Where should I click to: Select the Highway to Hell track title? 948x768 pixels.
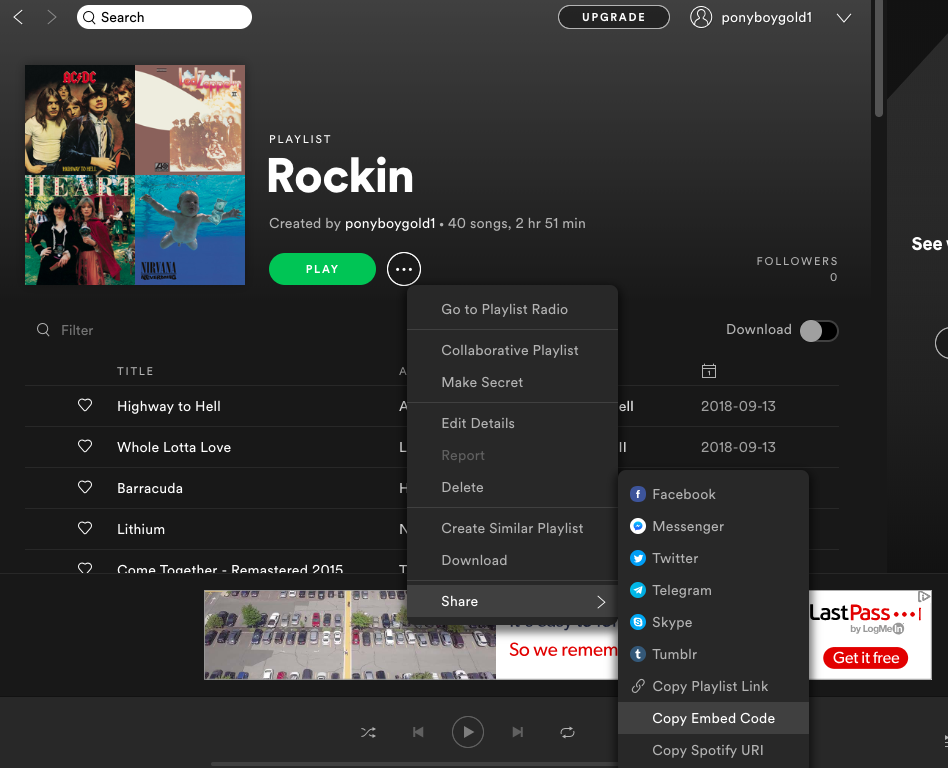point(169,406)
